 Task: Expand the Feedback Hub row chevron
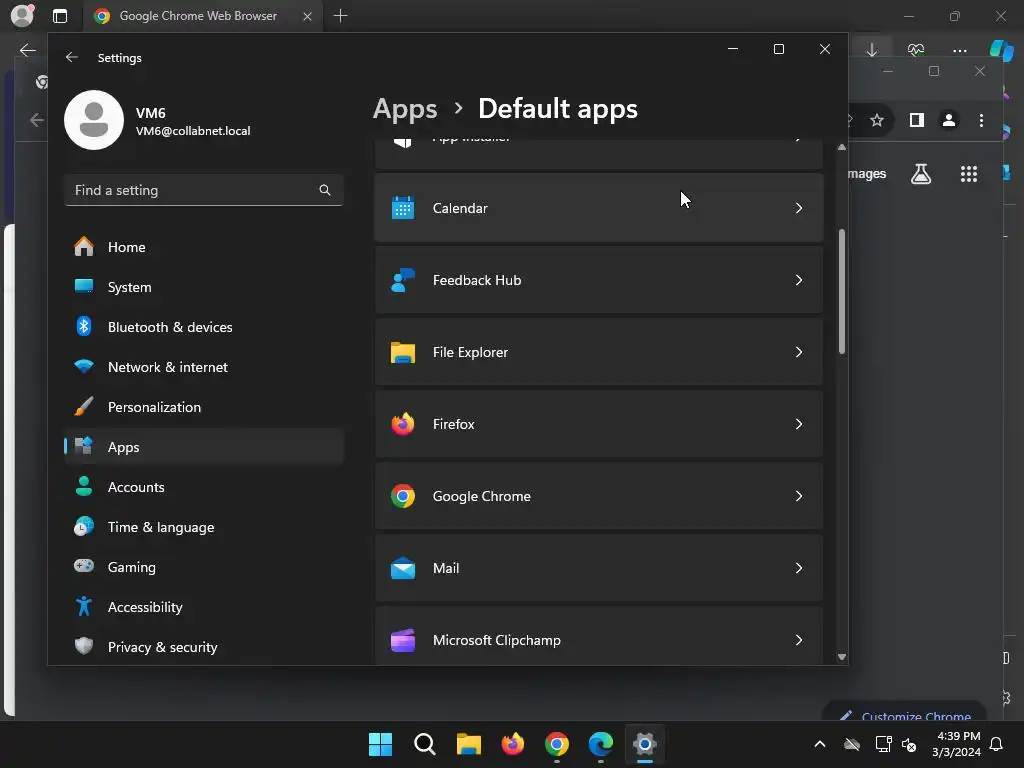pyautogui.click(x=799, y=280)
